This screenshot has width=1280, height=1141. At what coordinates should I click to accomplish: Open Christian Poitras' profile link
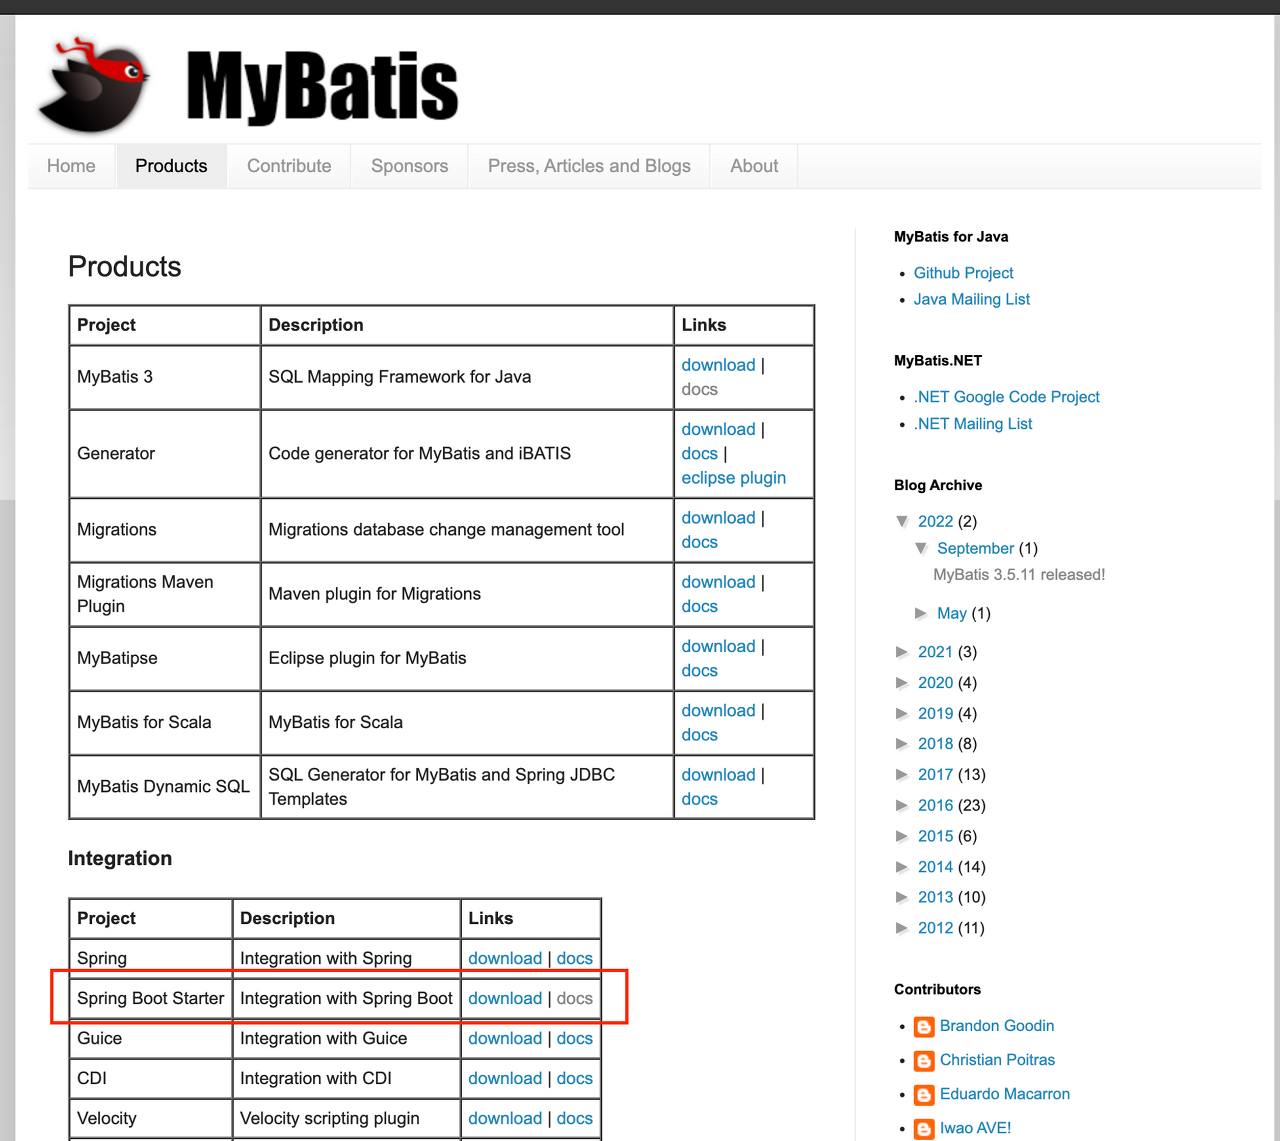(997, 1060)
